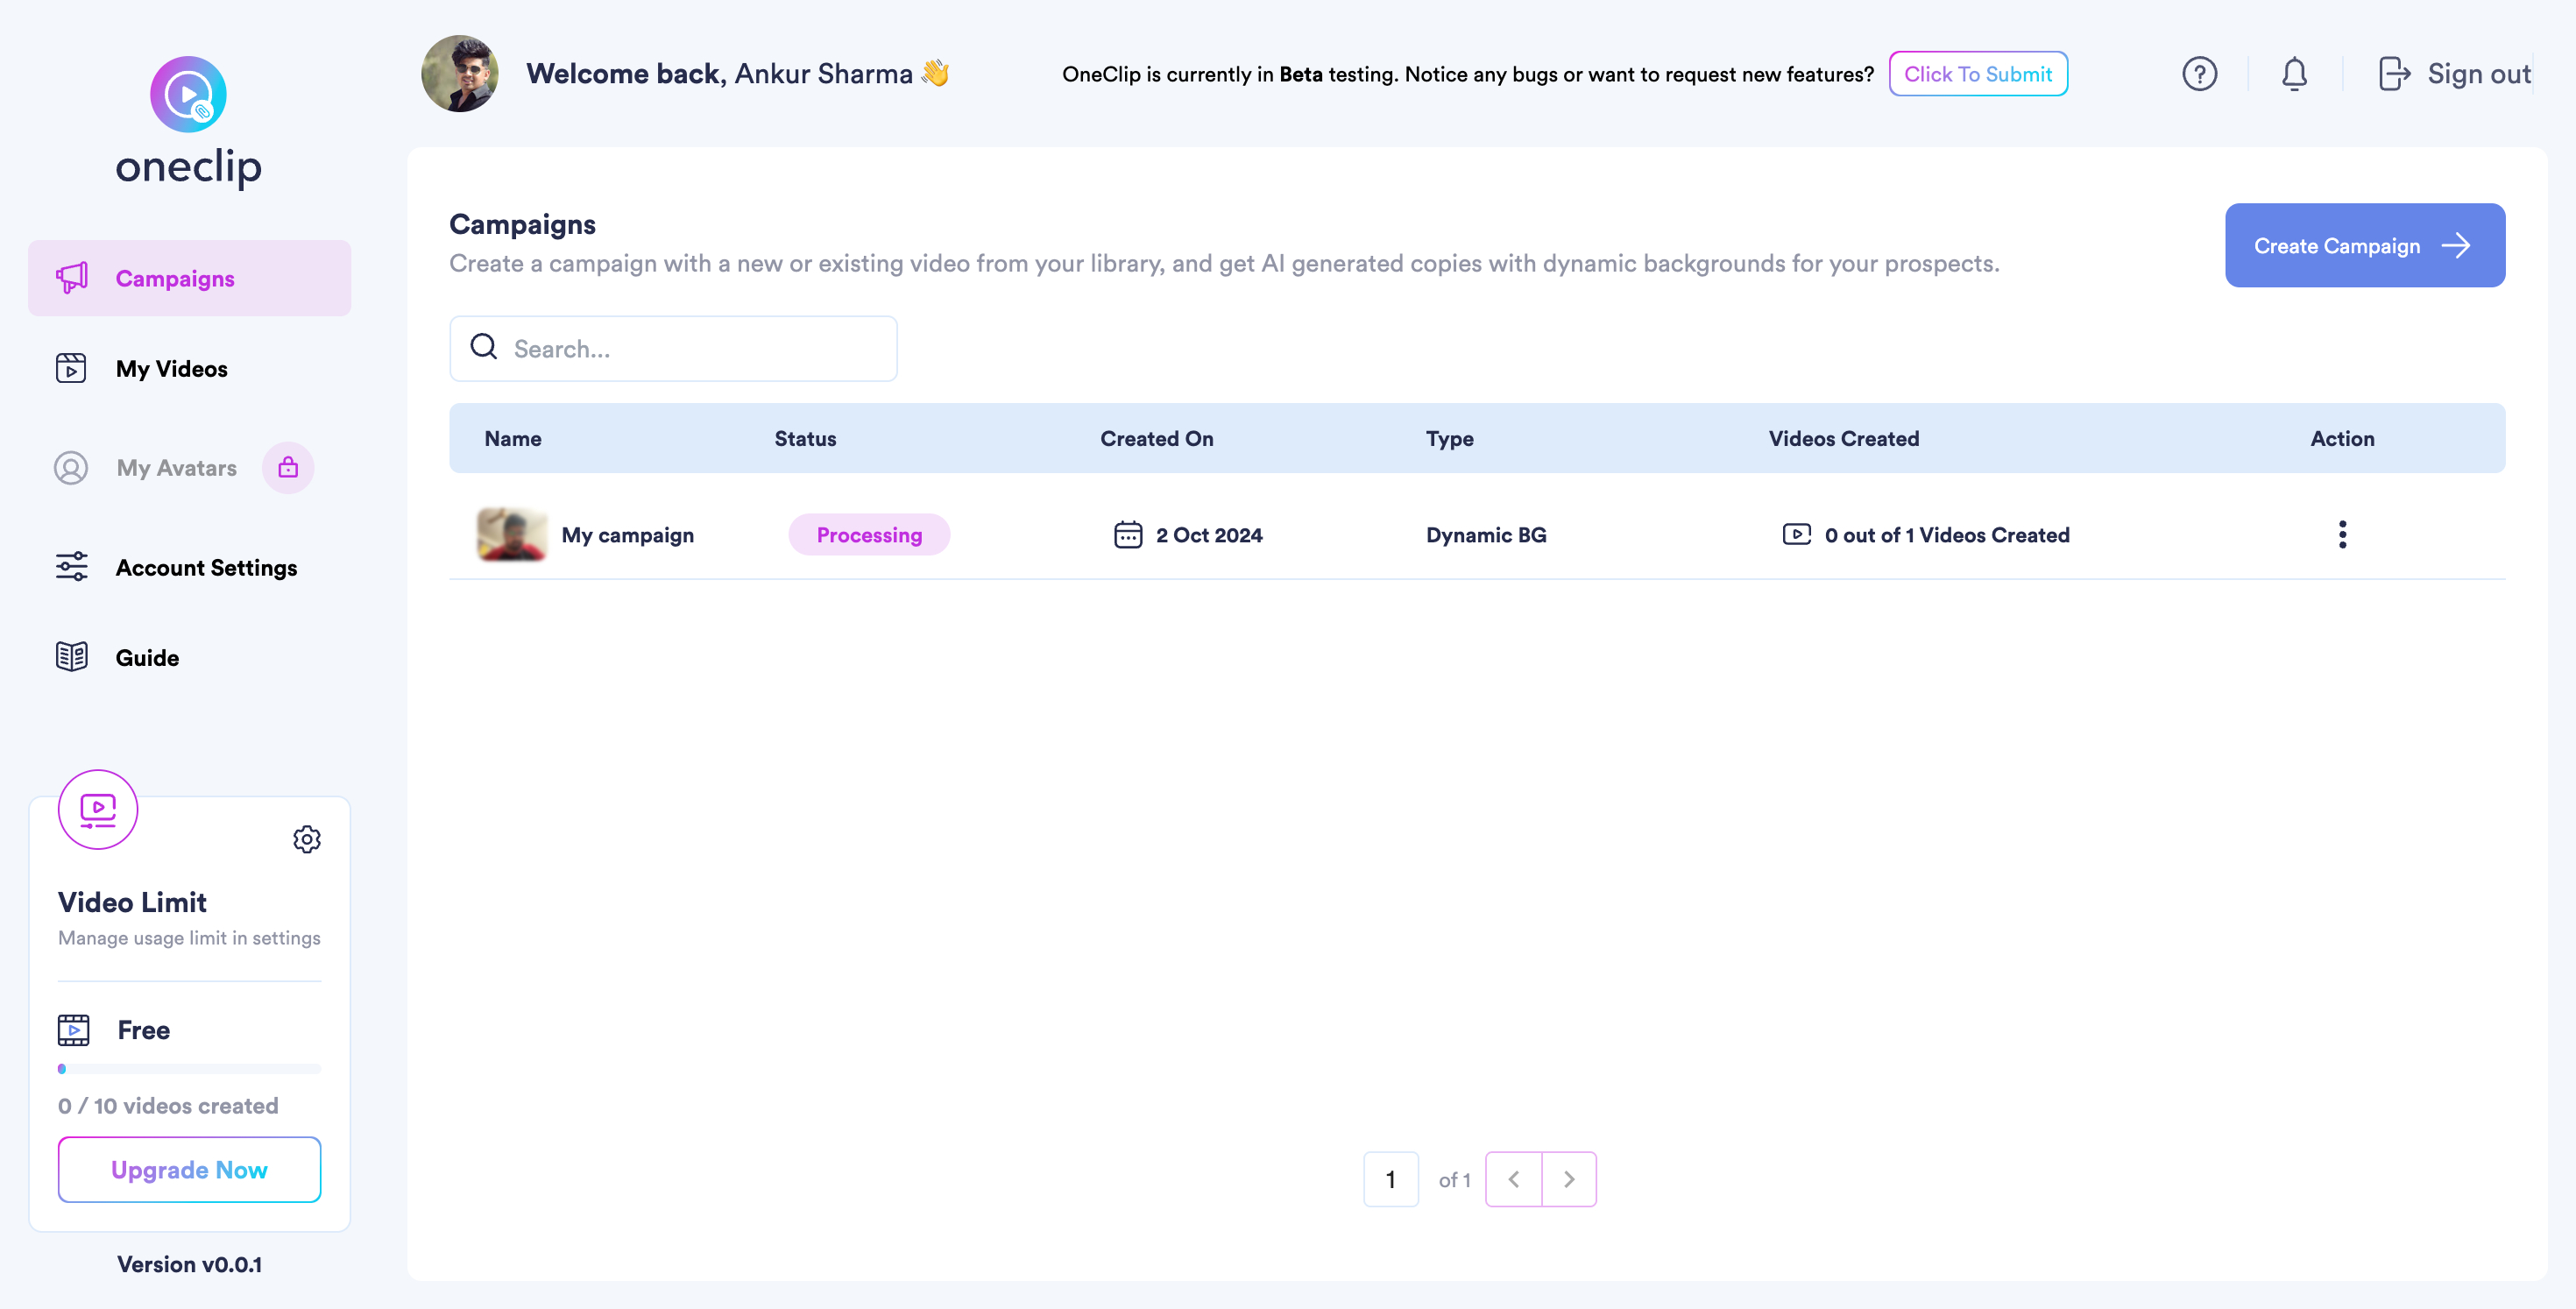Click the My campaign name text
This screenshot has width=2576, height=1309.
click(x=627, y=535)
